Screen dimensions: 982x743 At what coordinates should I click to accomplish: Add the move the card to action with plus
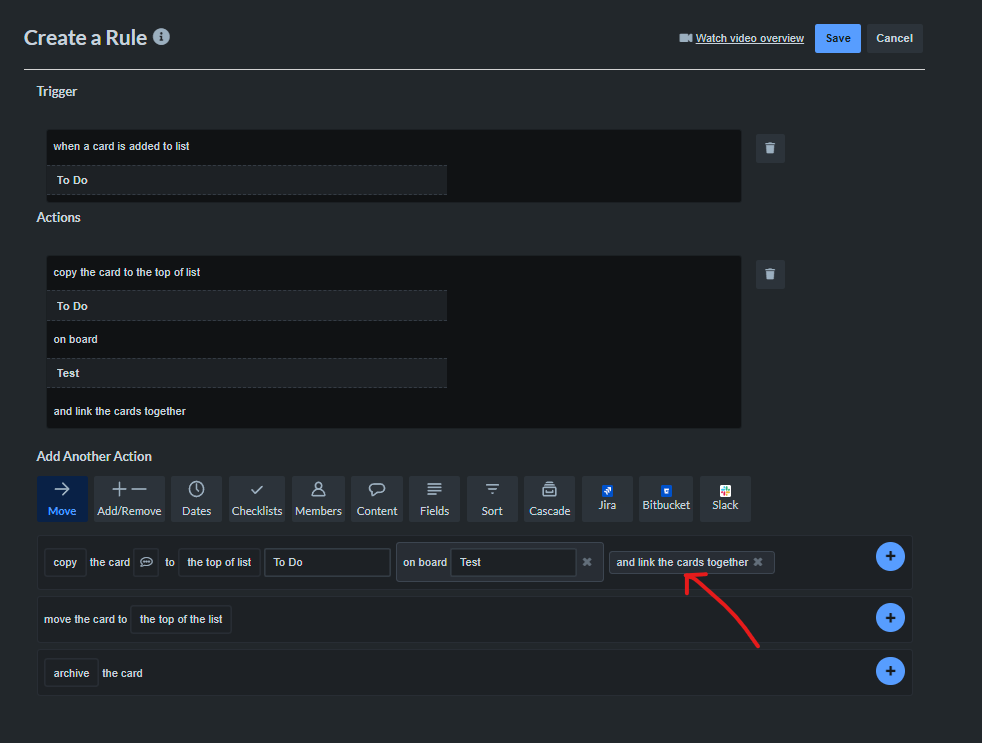pyautogui.click(x=890, y=618)
